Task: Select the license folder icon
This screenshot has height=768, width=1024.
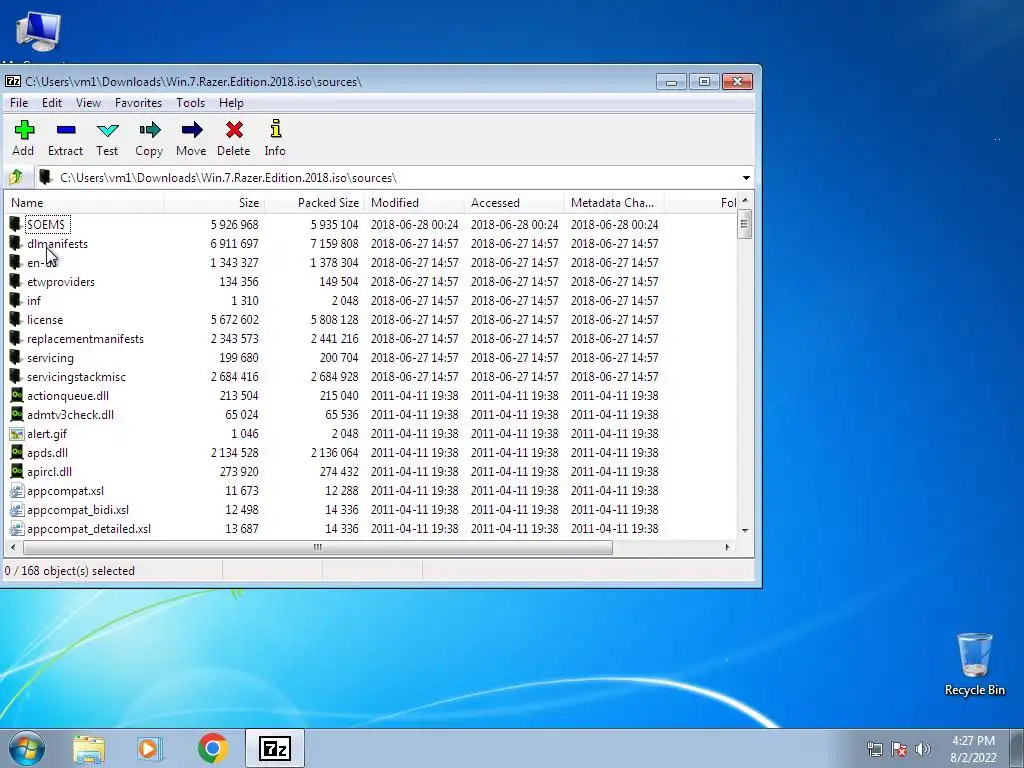Action: tap(16, 319)
